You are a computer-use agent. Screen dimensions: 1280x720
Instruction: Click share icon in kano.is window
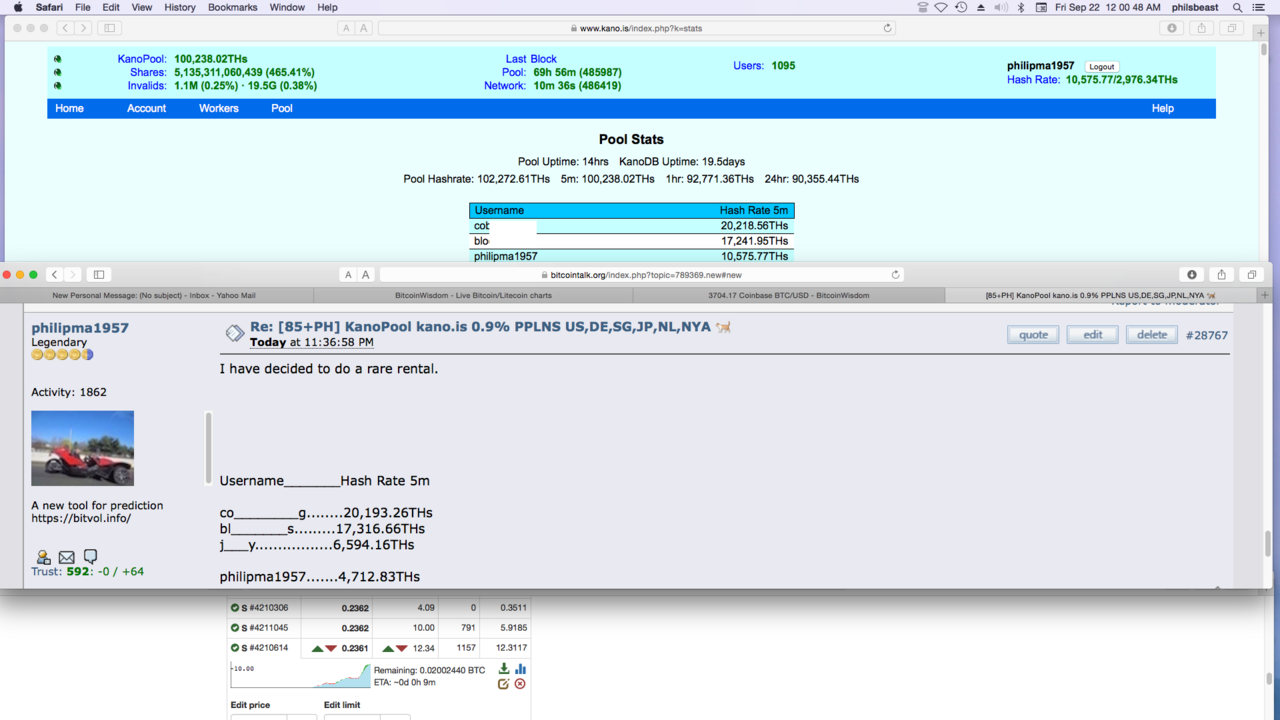[1202, 28]
